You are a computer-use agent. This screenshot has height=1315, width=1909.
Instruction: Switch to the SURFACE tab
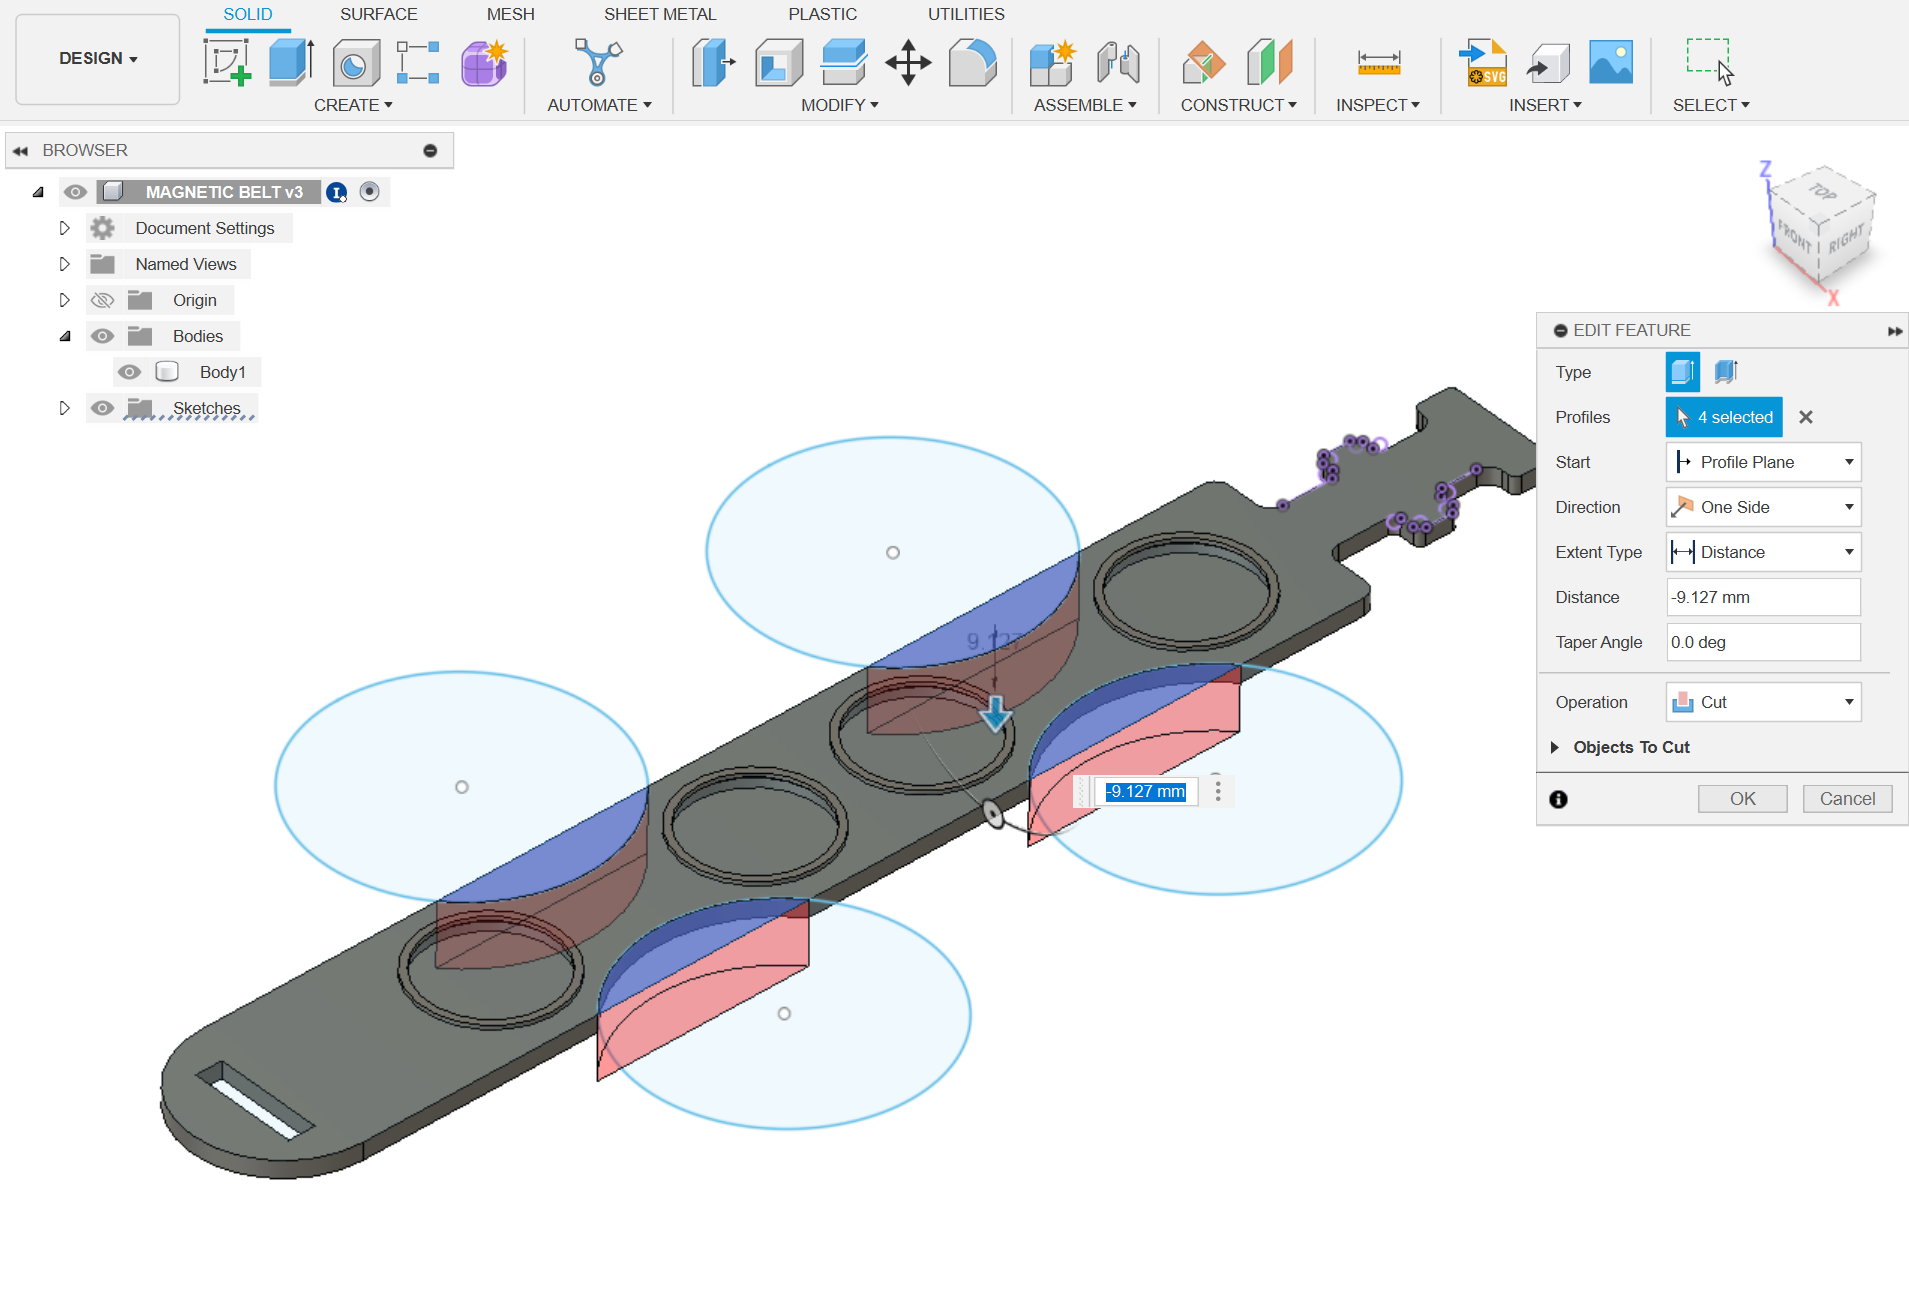click(x=378, y=14)
